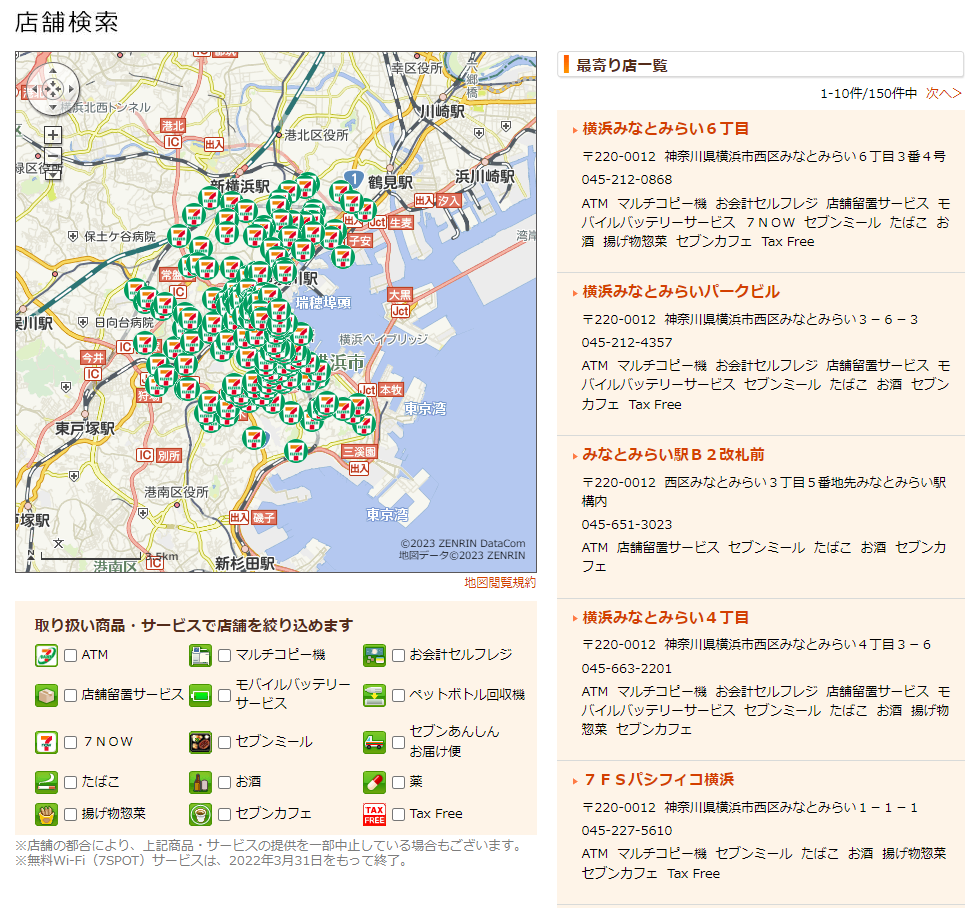Viewport: 971px width, 908px height.
Task: Click the phone number 045-212-4357
Action: tap(627, 343)
